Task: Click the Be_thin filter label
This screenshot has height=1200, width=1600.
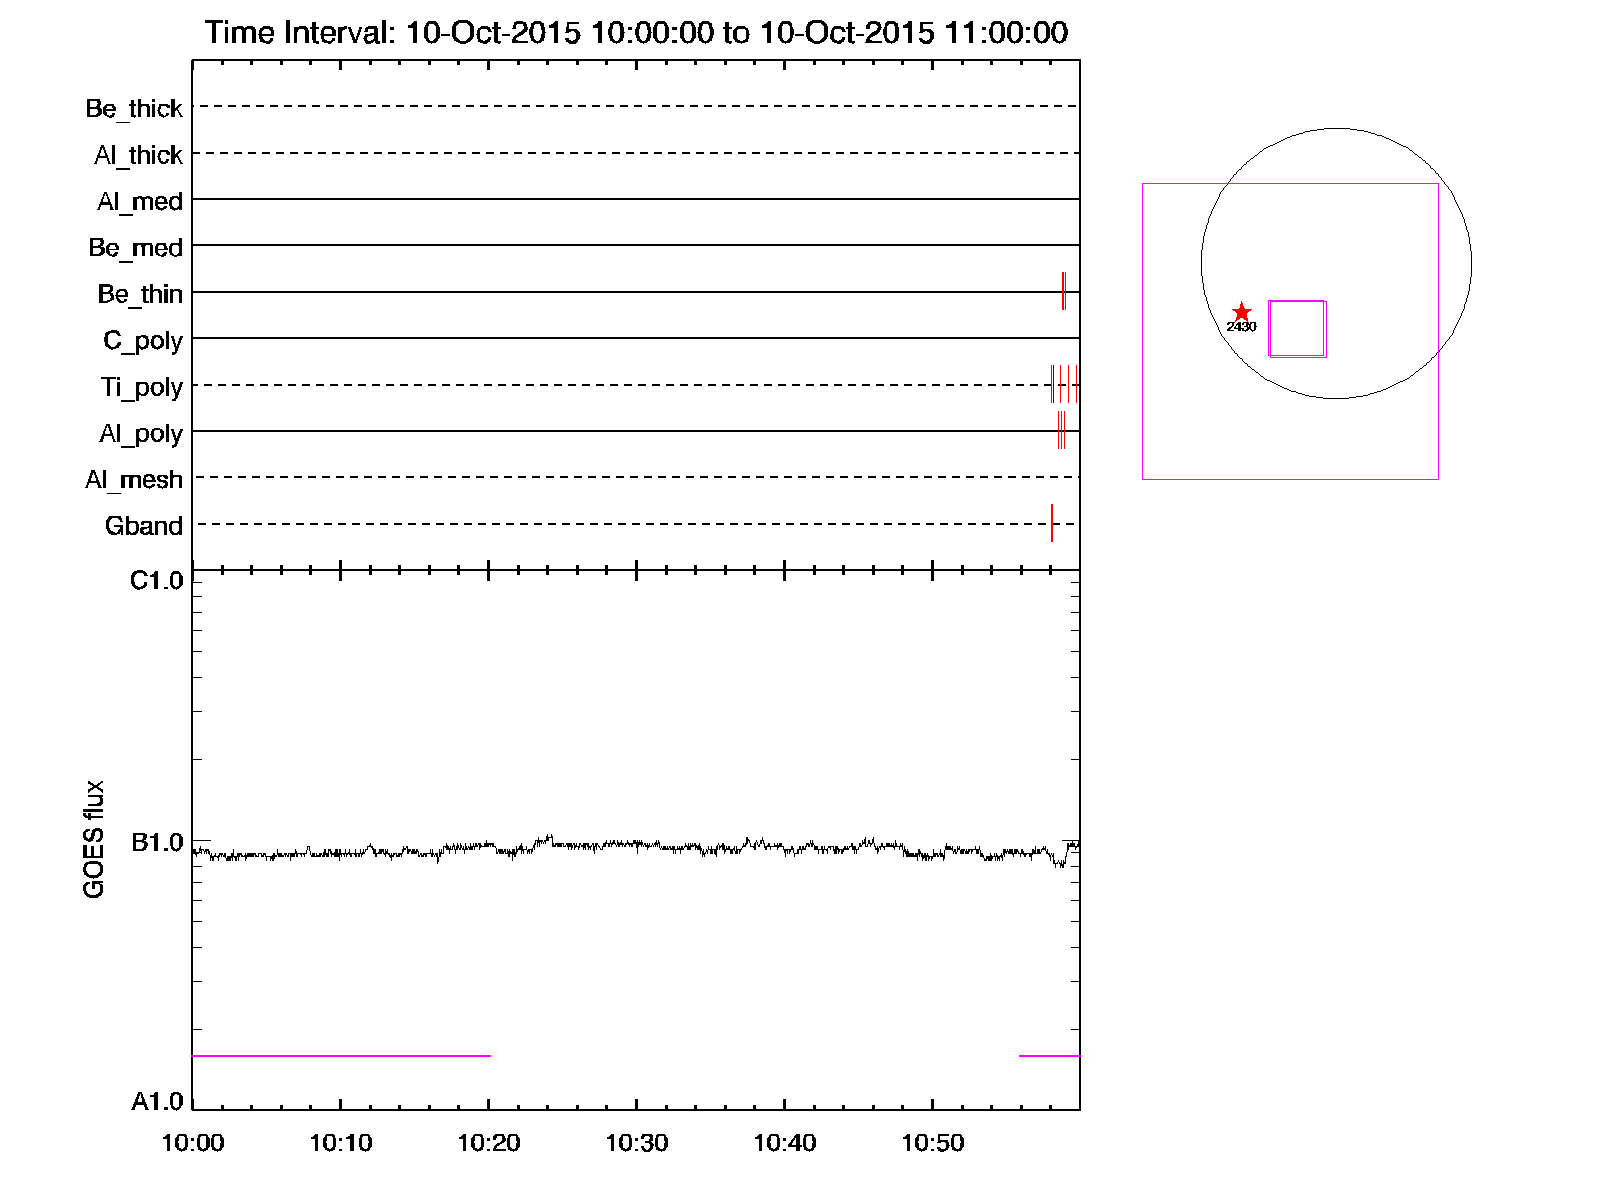Action: tap(140, 295)
